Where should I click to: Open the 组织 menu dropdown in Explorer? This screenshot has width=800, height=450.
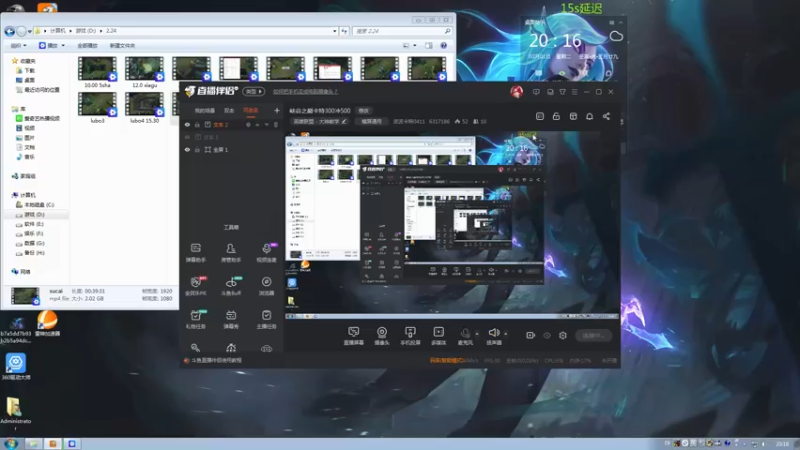[x=19, y=45]
